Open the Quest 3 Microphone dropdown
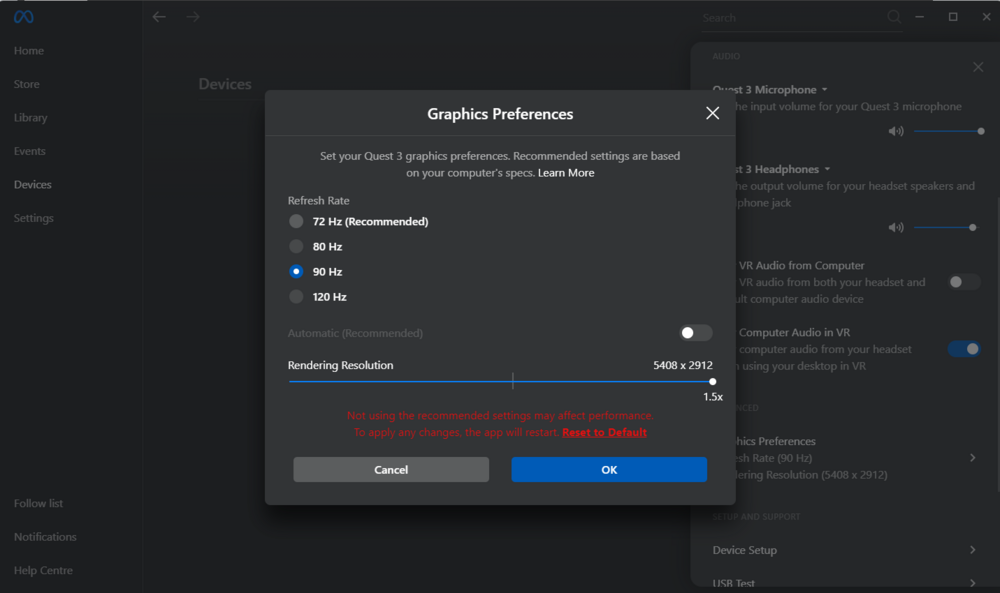Screen dimensions: 1000x593 coord(824,90)
